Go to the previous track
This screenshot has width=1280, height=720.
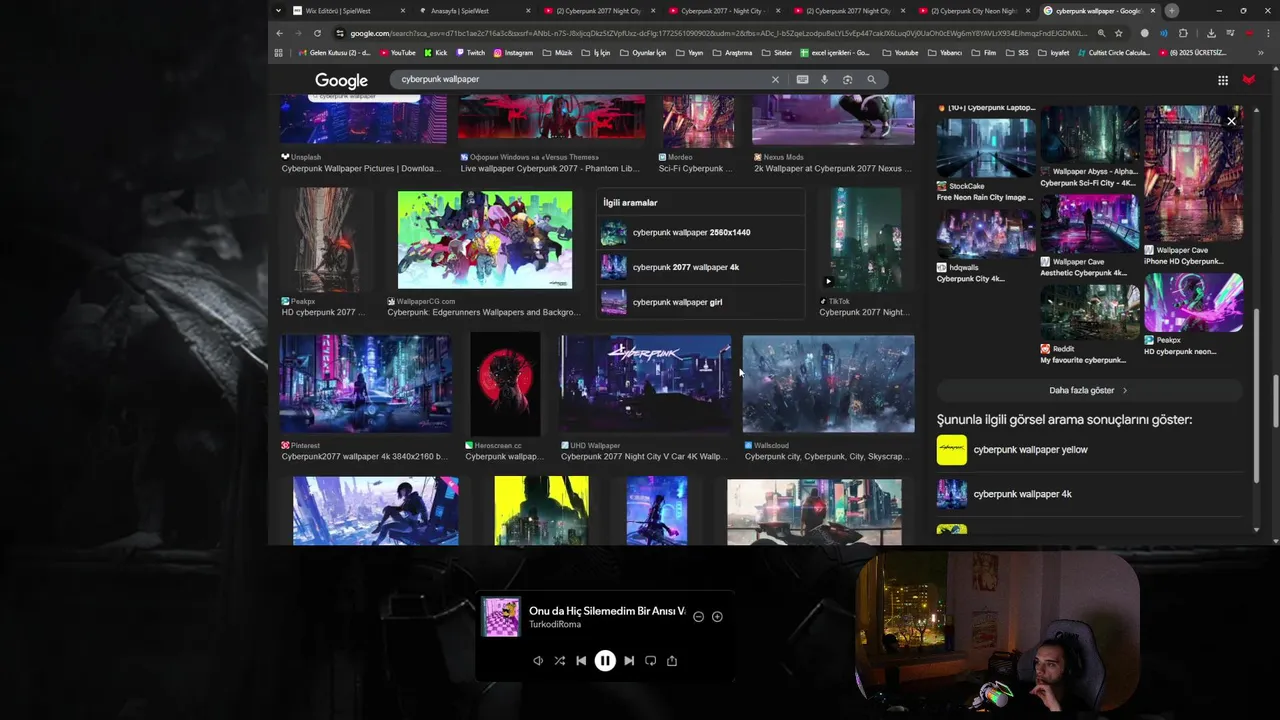pos(581,660)
